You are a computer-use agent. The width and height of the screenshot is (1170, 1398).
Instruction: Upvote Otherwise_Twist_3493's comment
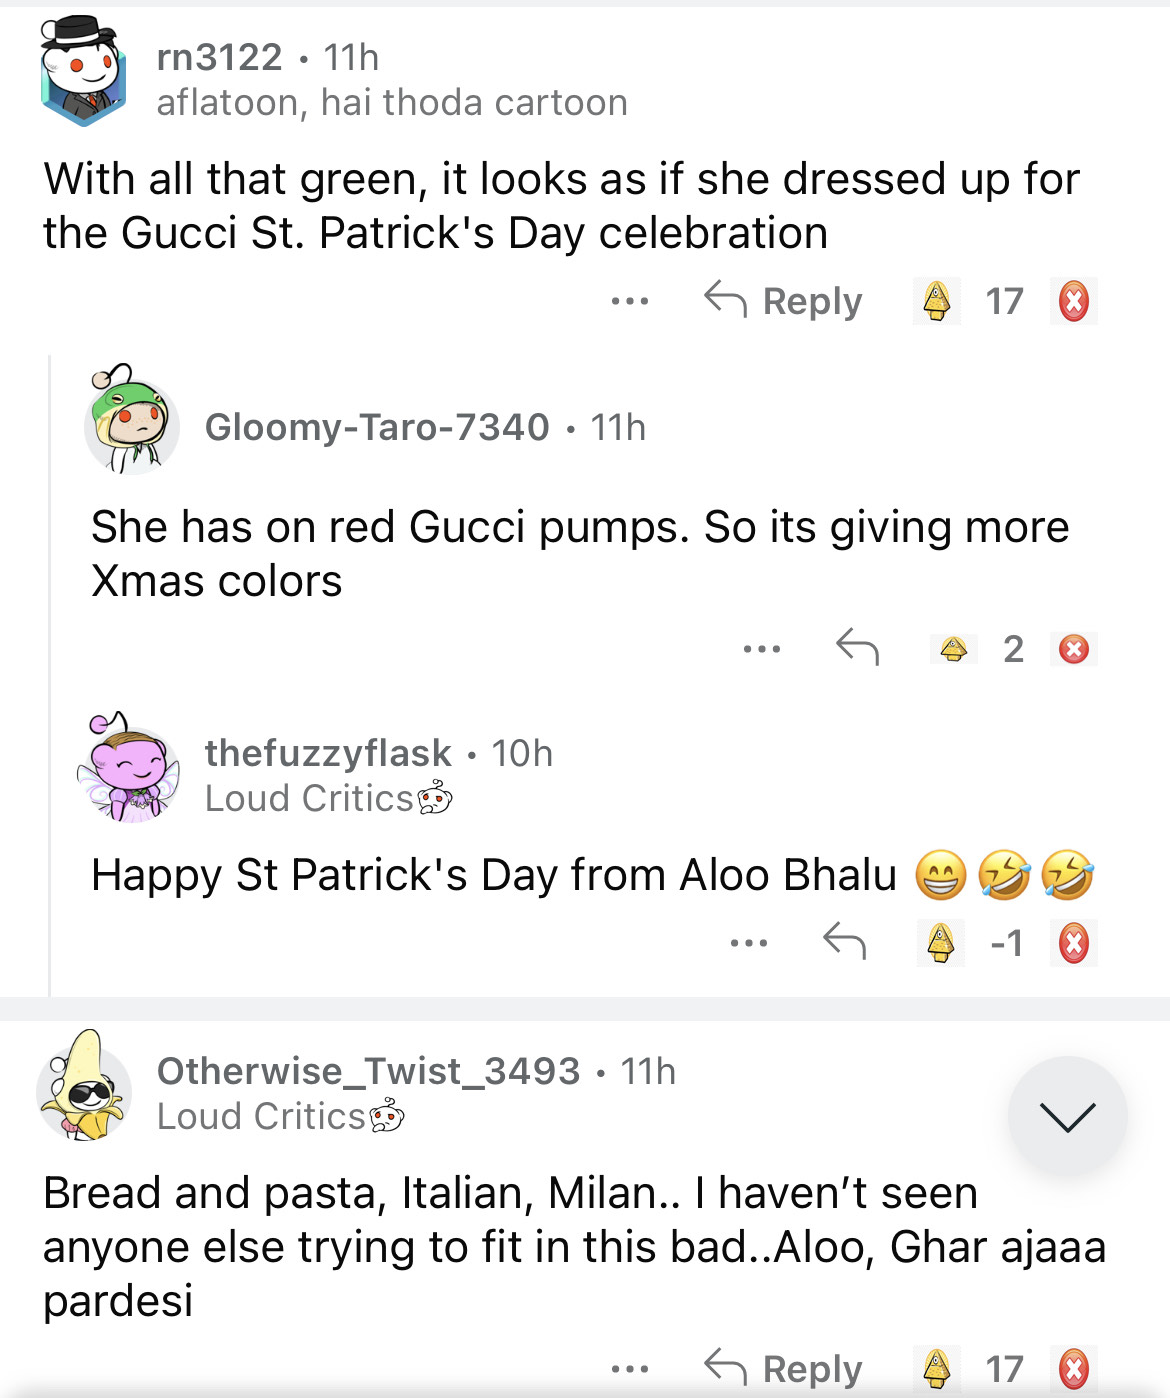(x=936, y=1368)
